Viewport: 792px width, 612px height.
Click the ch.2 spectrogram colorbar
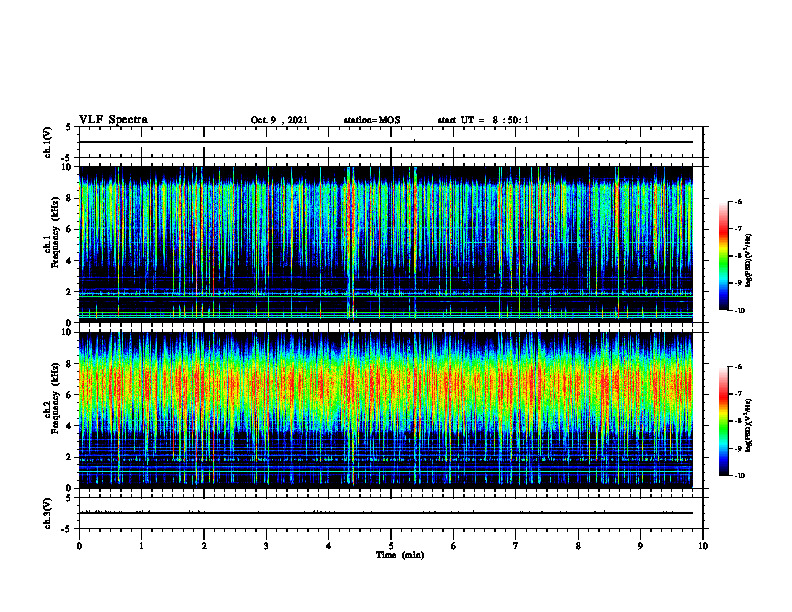click(723, 421)
